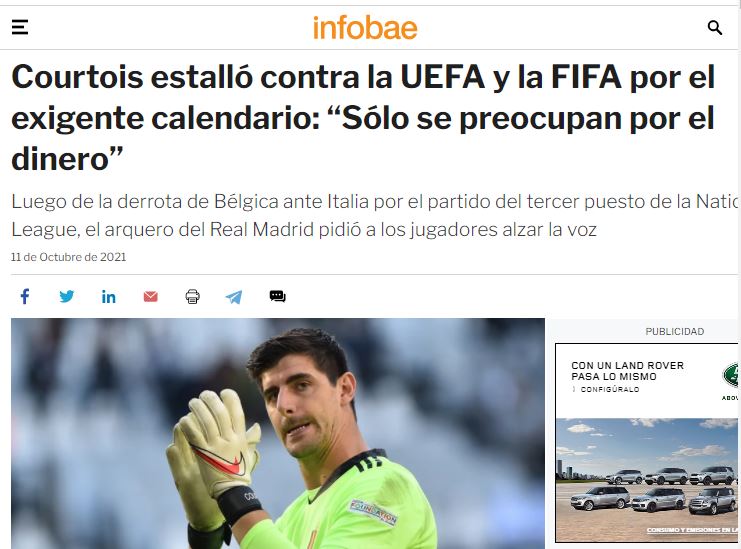Open the Courtois goalkeeper photo

(278, 433)
